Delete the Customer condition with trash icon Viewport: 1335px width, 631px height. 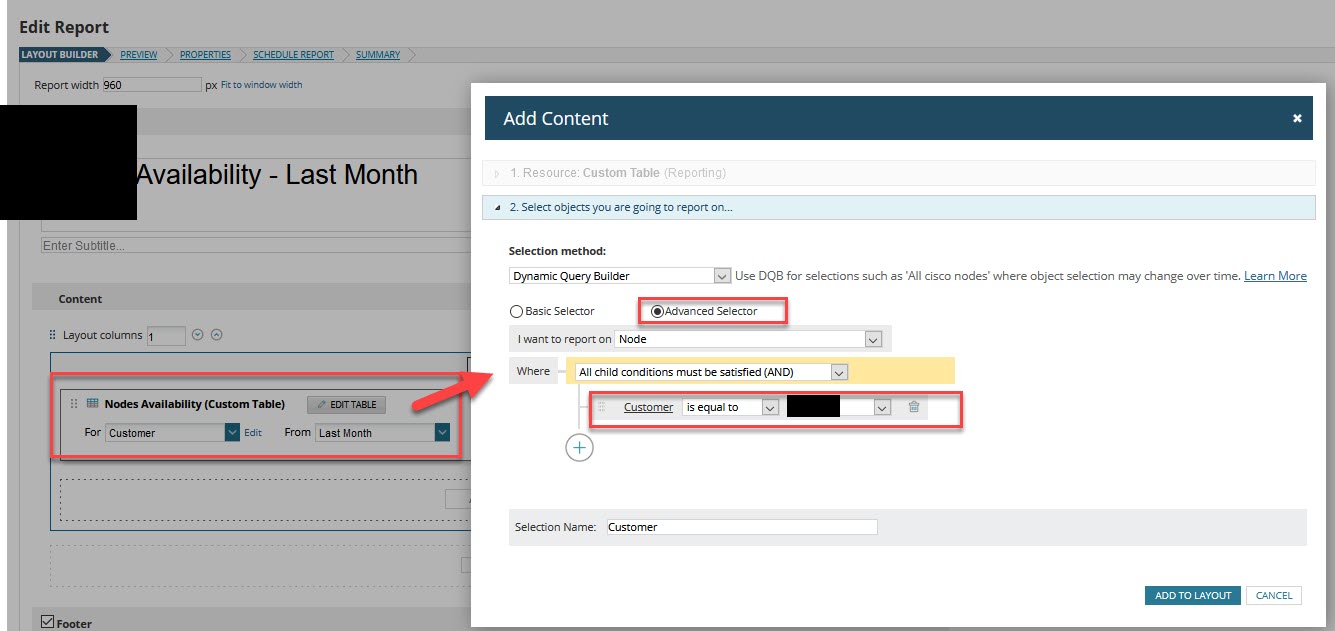click(x=913, y=407)
